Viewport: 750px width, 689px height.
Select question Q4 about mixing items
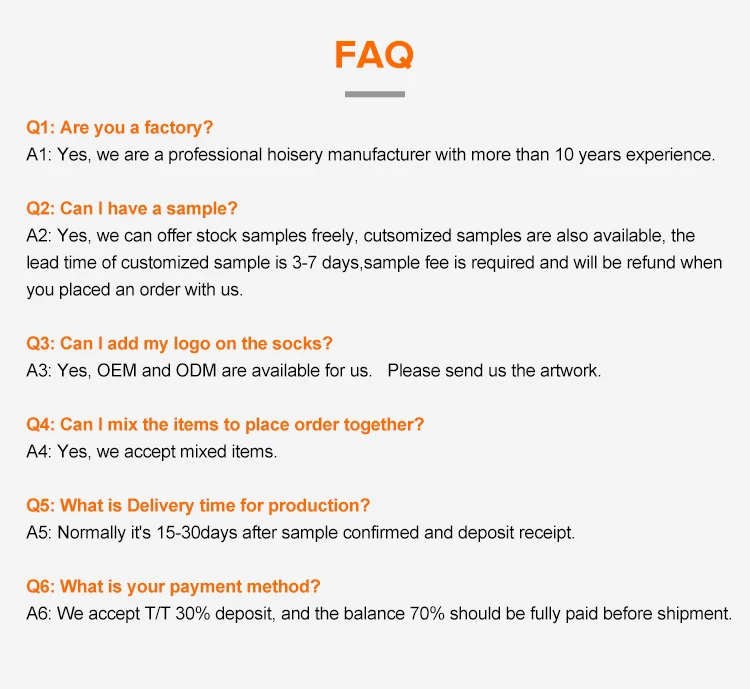(225, 425)
